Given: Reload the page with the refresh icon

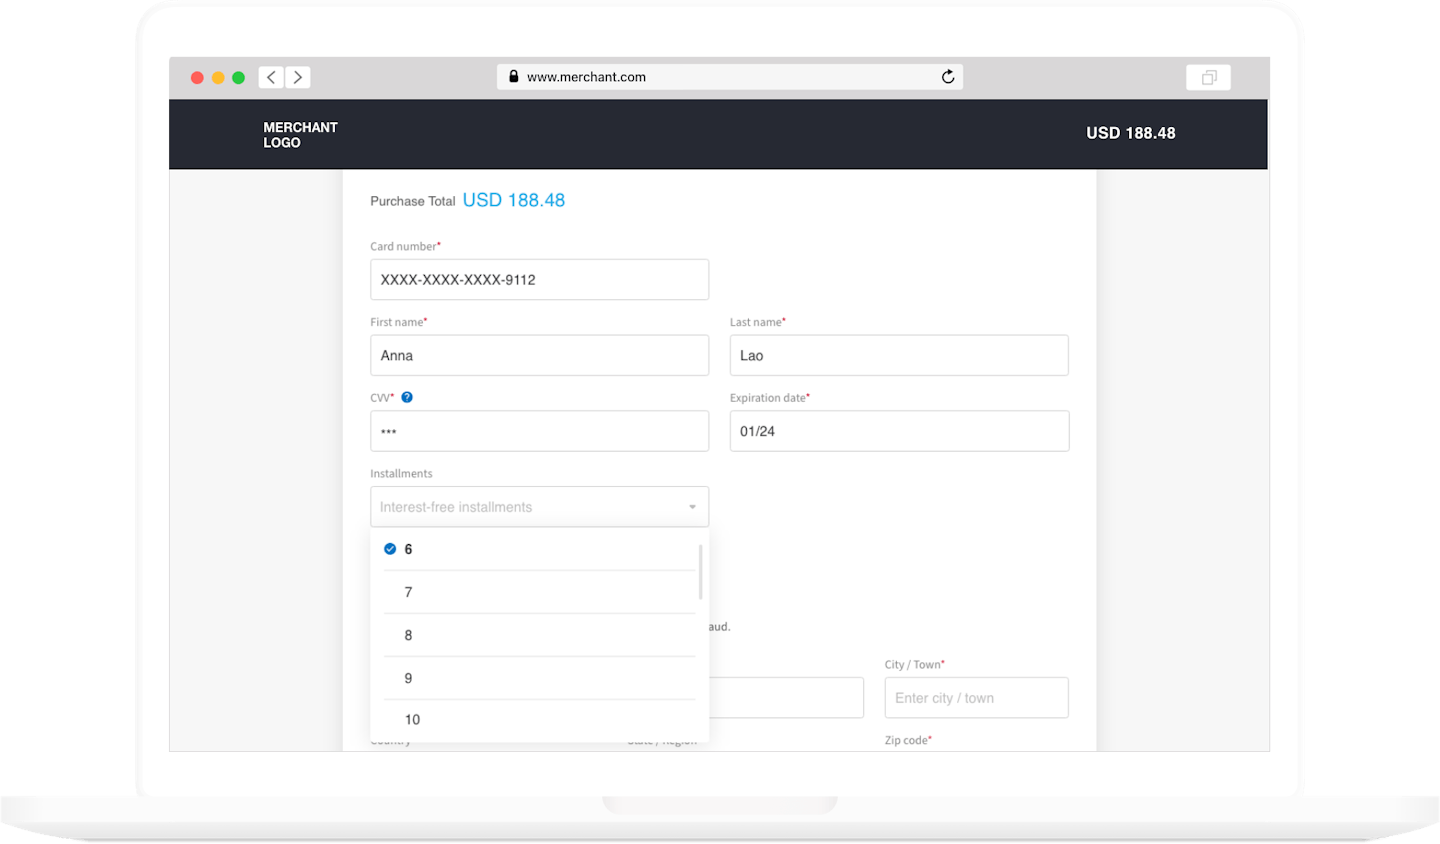Looking at the screenshot, I should tap(947, 77).
